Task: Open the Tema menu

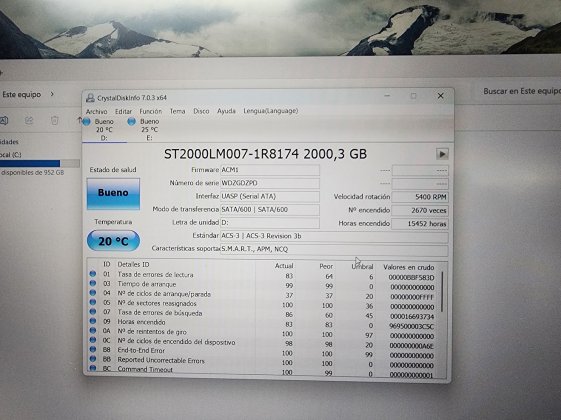Action: click(x=177, y=111)
